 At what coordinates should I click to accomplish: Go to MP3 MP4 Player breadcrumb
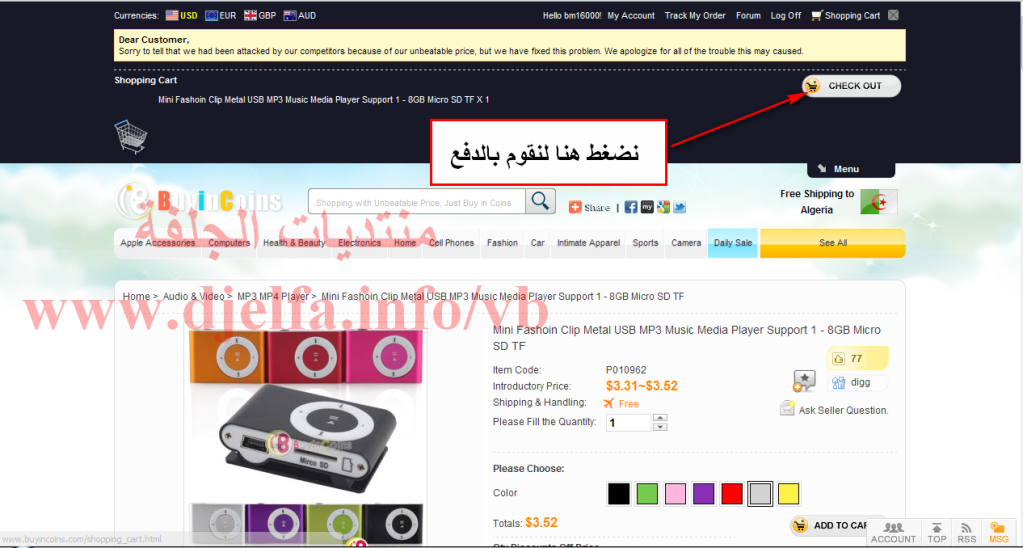point(273,296)
